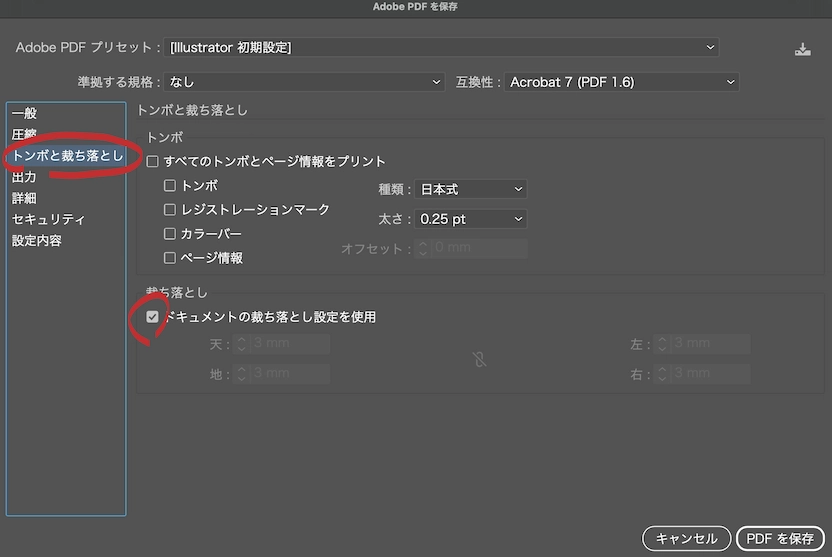
Task: Select 詳細 in the category list
Action: (x=66, y=198)
